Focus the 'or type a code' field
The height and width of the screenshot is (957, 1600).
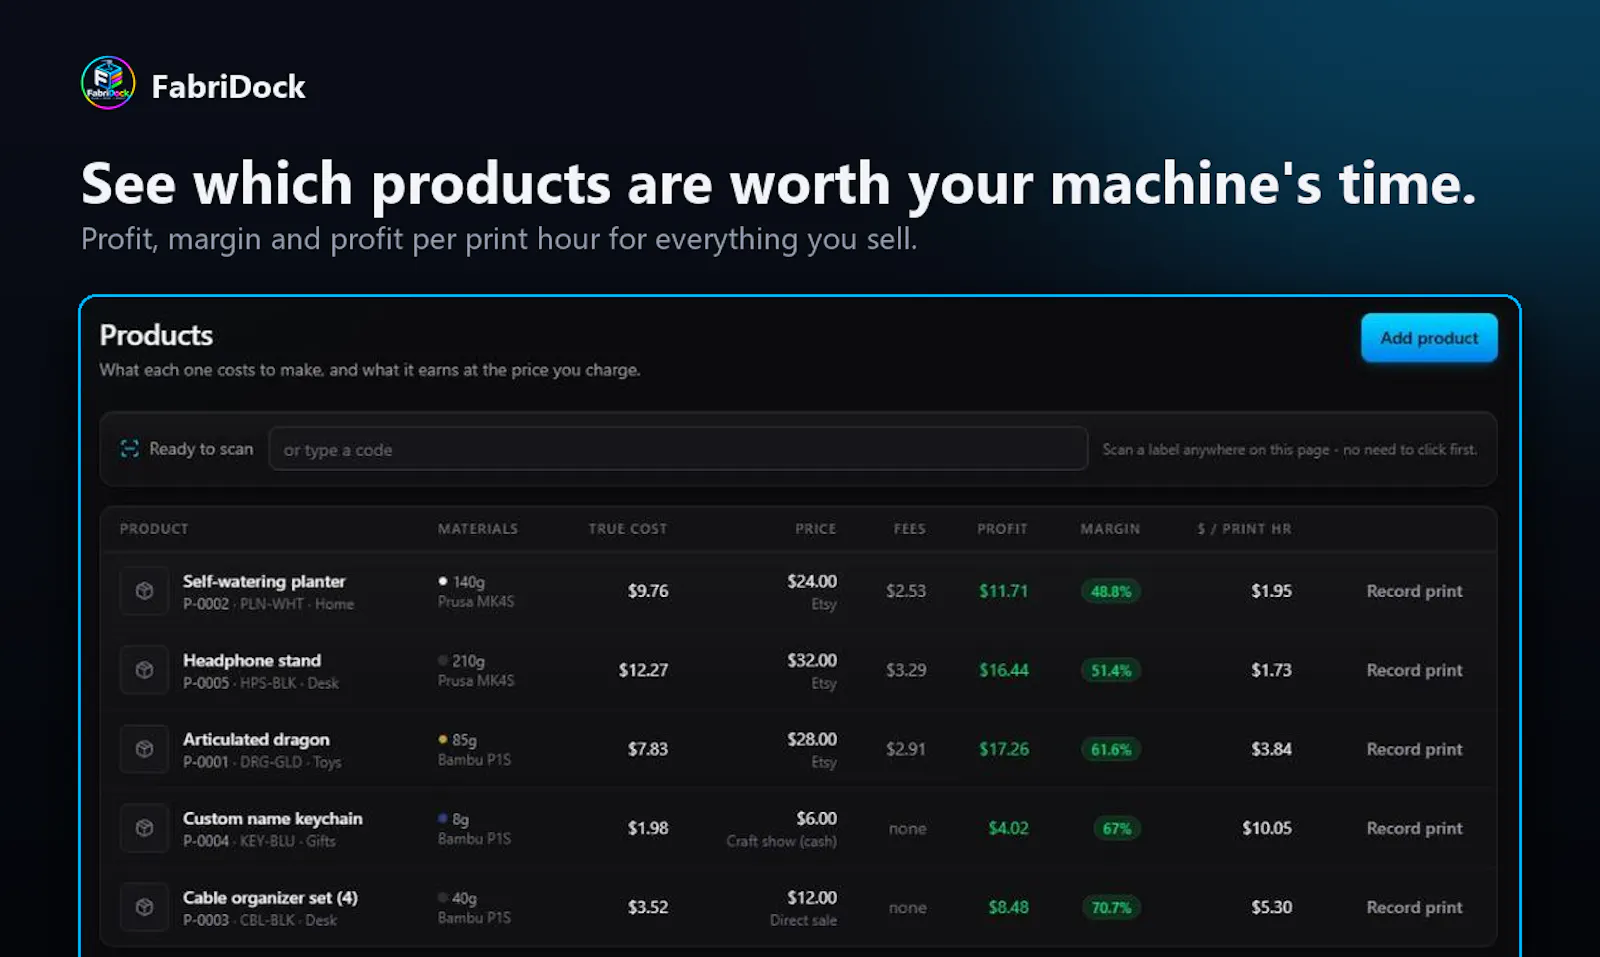[x=678, y=449]
